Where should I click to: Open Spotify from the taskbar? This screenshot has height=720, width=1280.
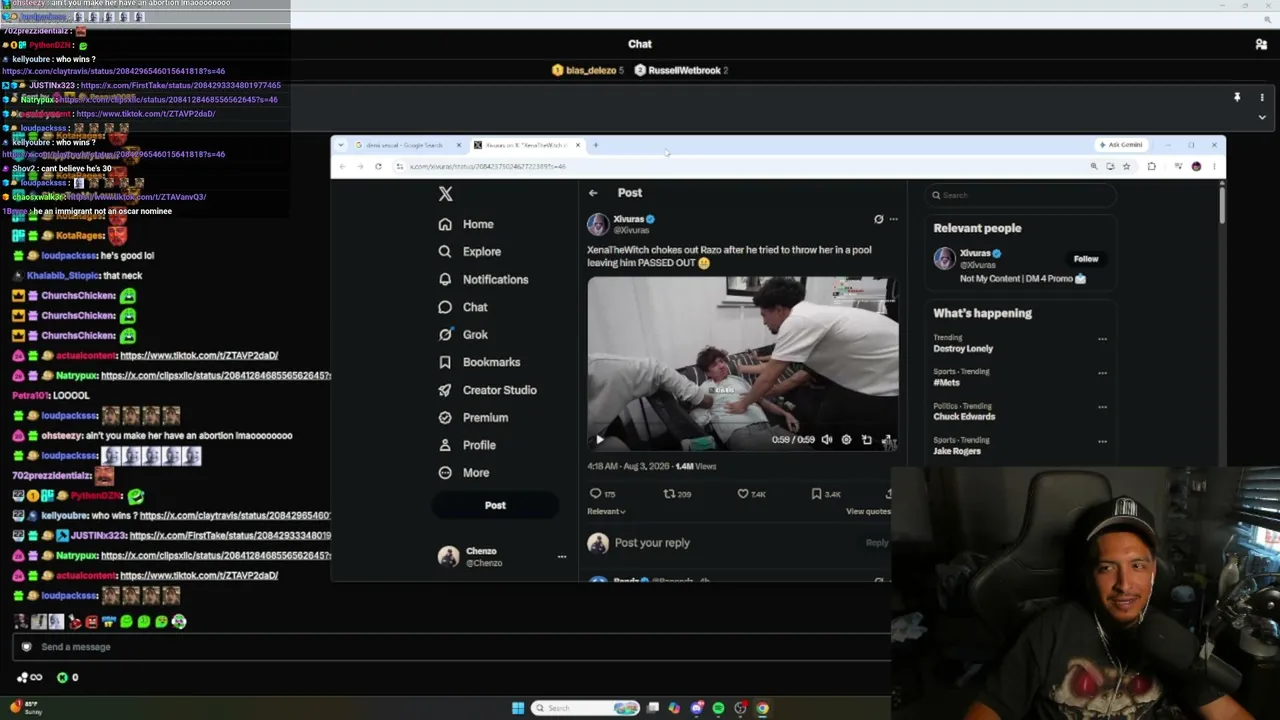click(718, 708)
